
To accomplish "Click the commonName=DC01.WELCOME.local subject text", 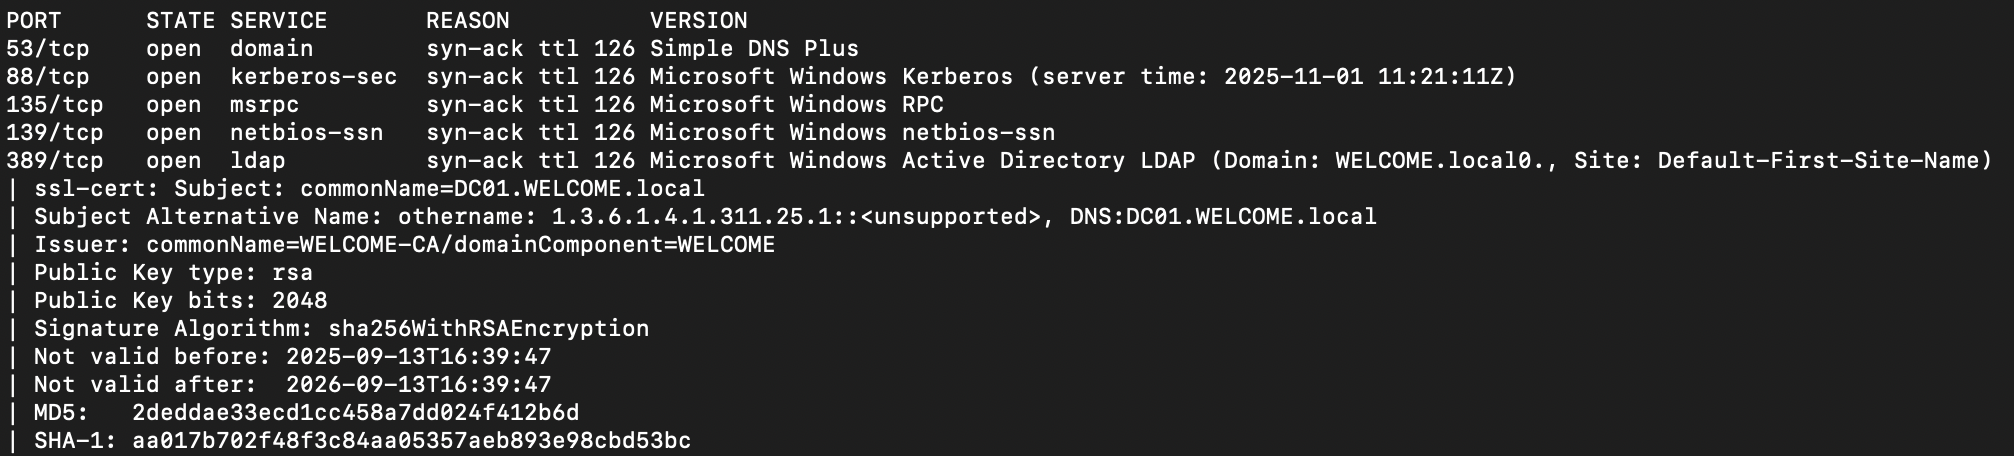I will (502, 189).
